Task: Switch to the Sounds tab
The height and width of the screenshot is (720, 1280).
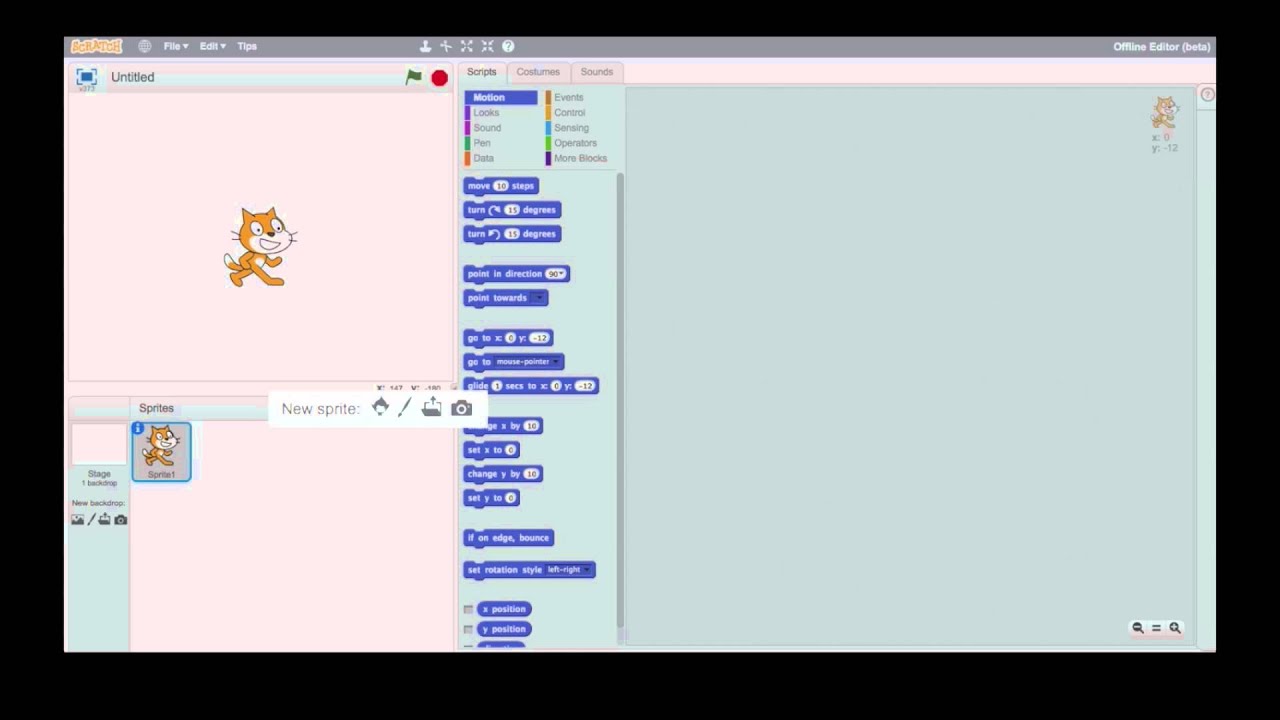Action: 597,72
